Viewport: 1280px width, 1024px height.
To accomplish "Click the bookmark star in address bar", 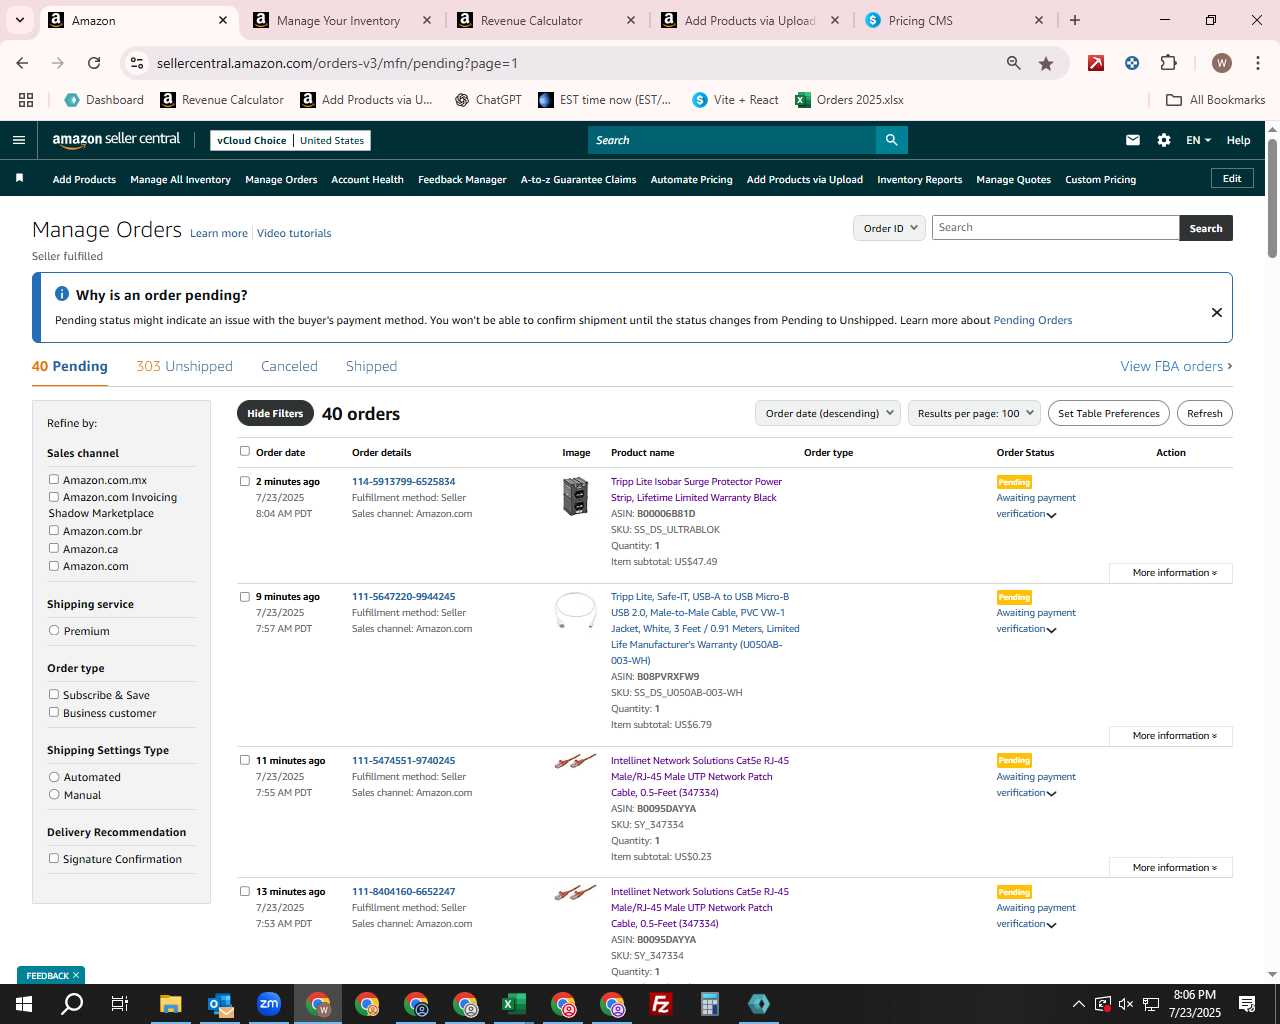I will [1046, 63].
